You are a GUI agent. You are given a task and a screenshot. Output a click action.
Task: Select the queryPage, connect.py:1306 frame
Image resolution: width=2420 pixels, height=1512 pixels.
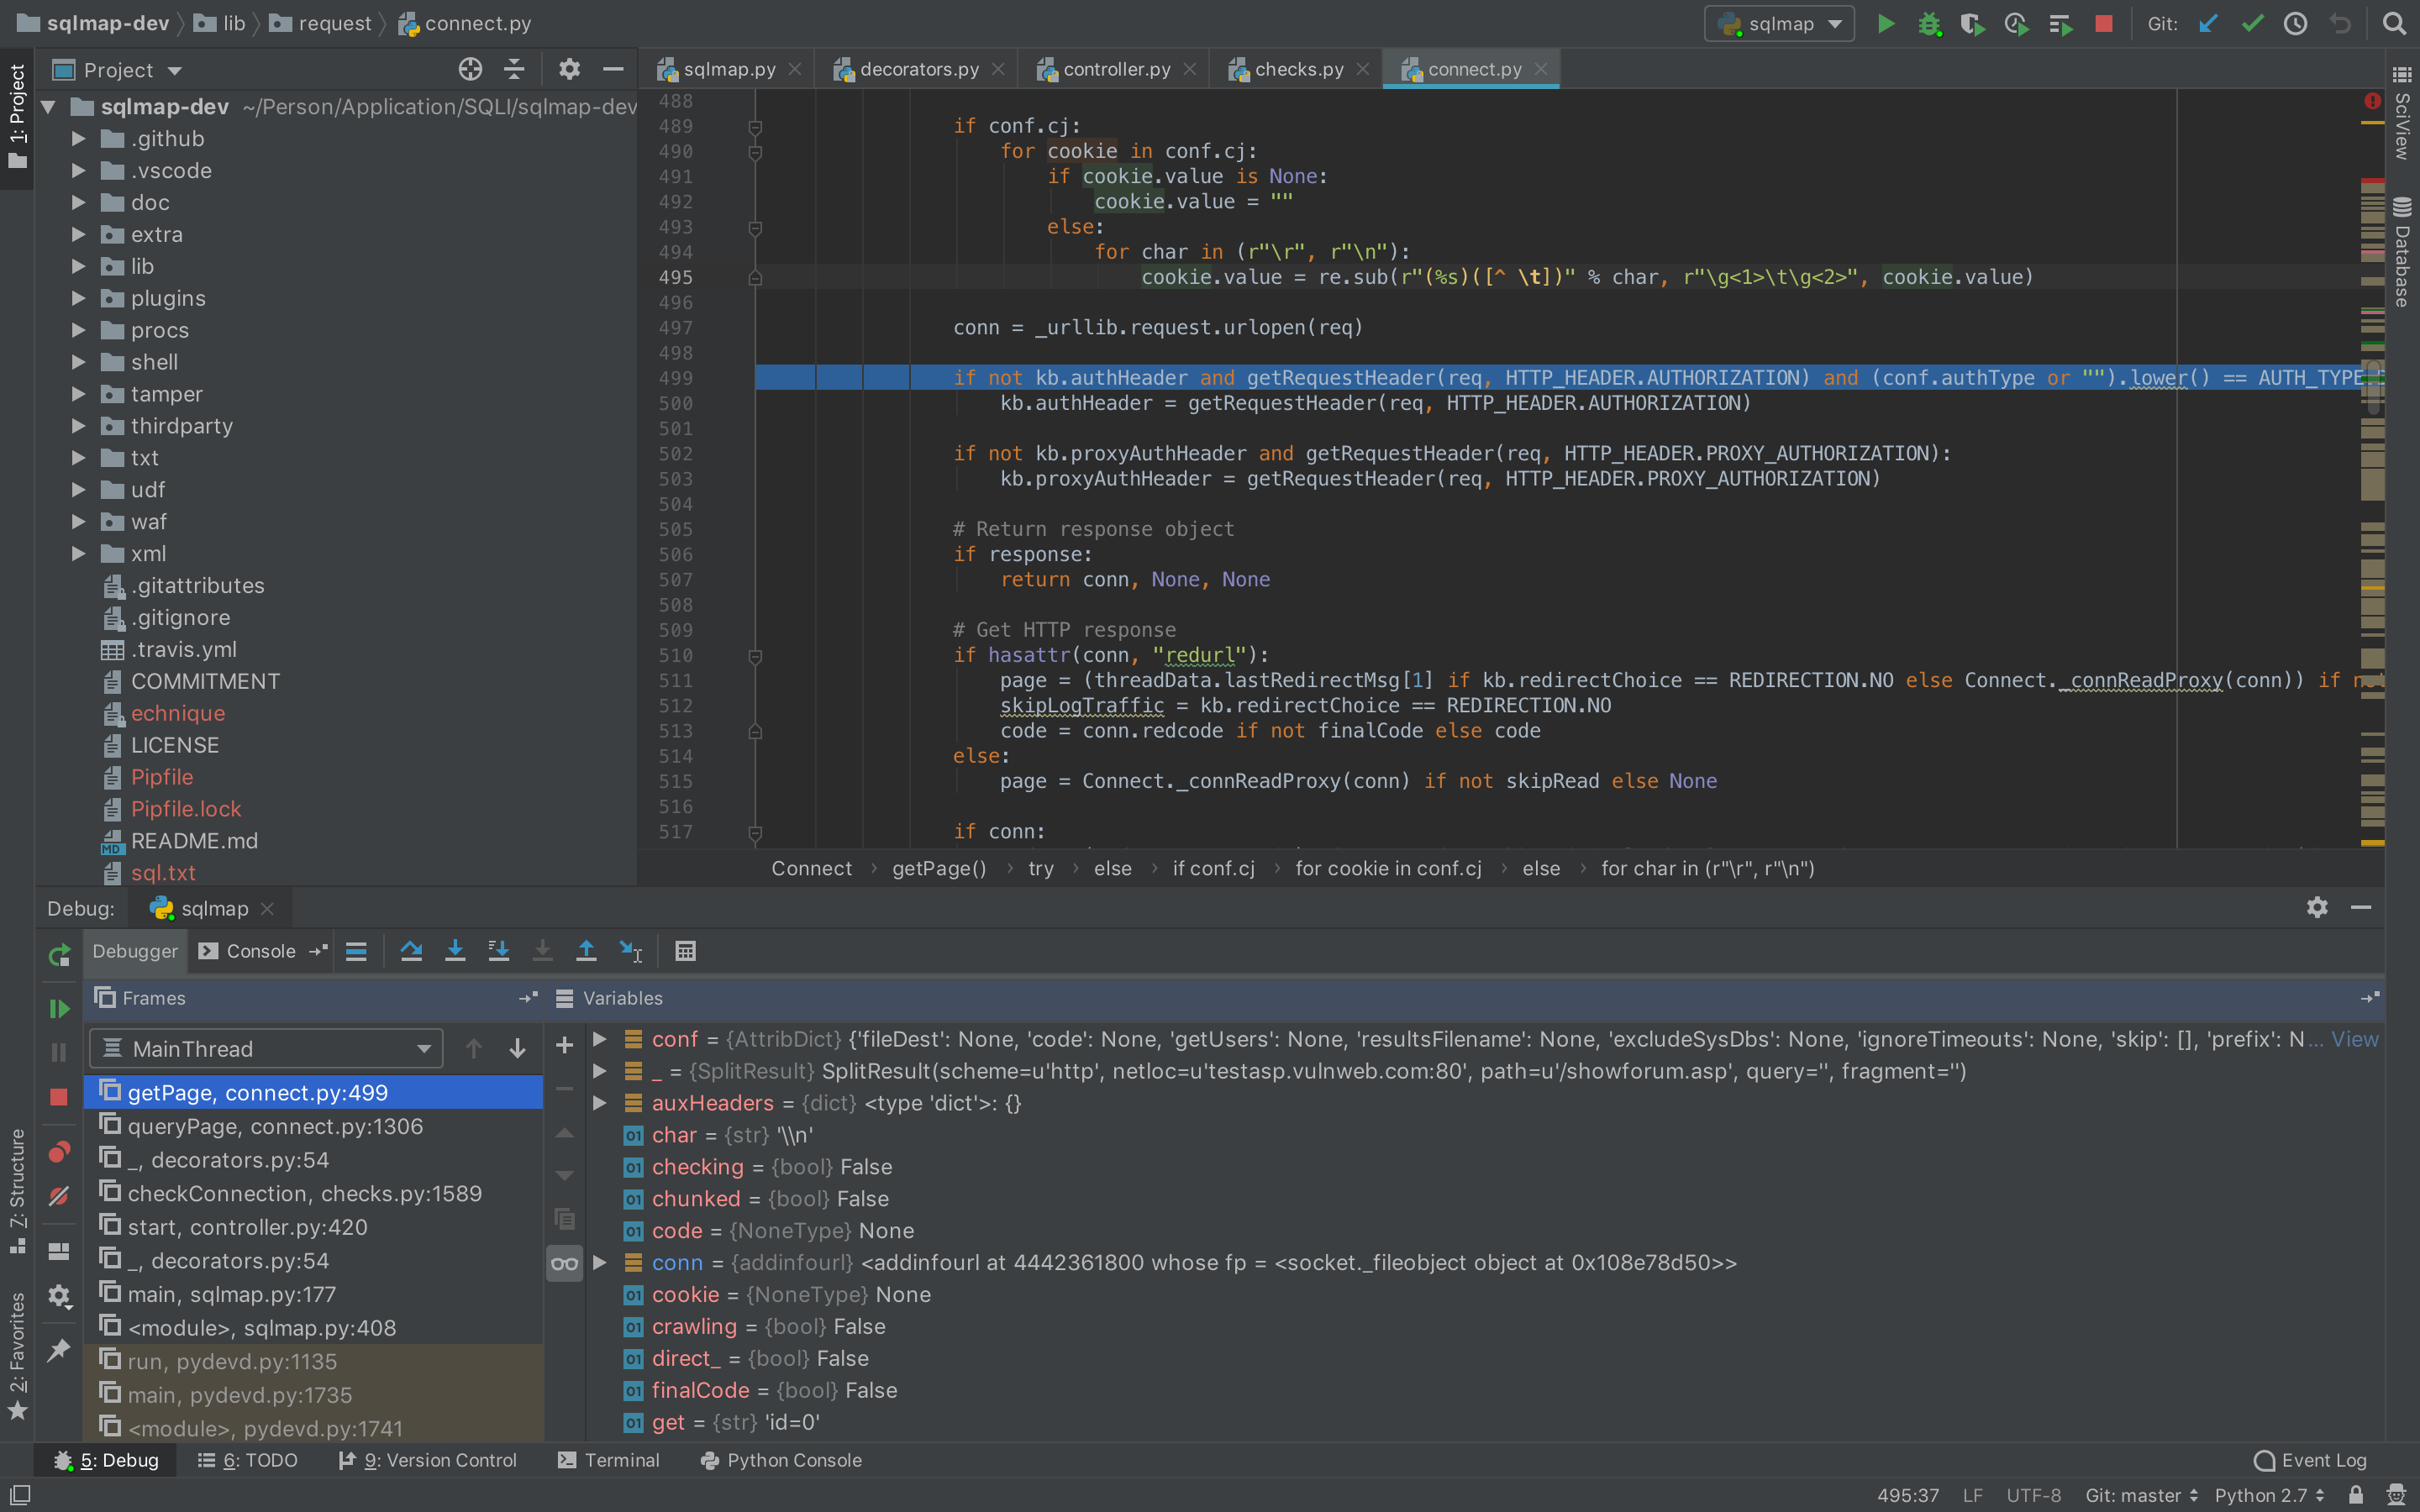(x=275, y=1126)
